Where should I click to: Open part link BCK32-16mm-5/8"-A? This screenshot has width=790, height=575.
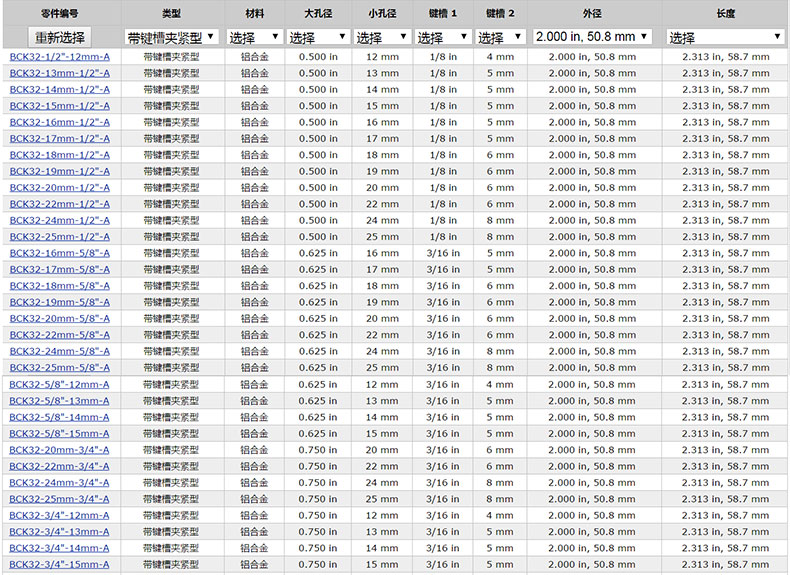pos(60,253)
